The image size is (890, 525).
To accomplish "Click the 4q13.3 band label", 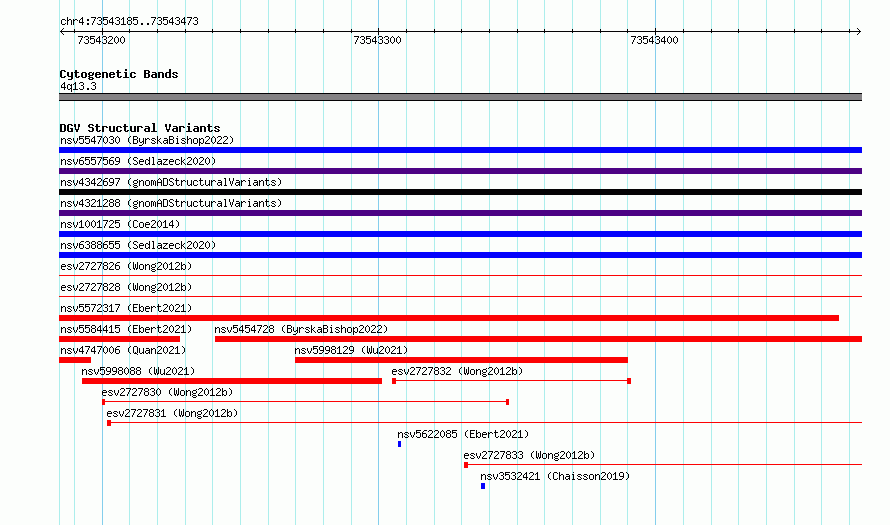I will click(78, 86).
